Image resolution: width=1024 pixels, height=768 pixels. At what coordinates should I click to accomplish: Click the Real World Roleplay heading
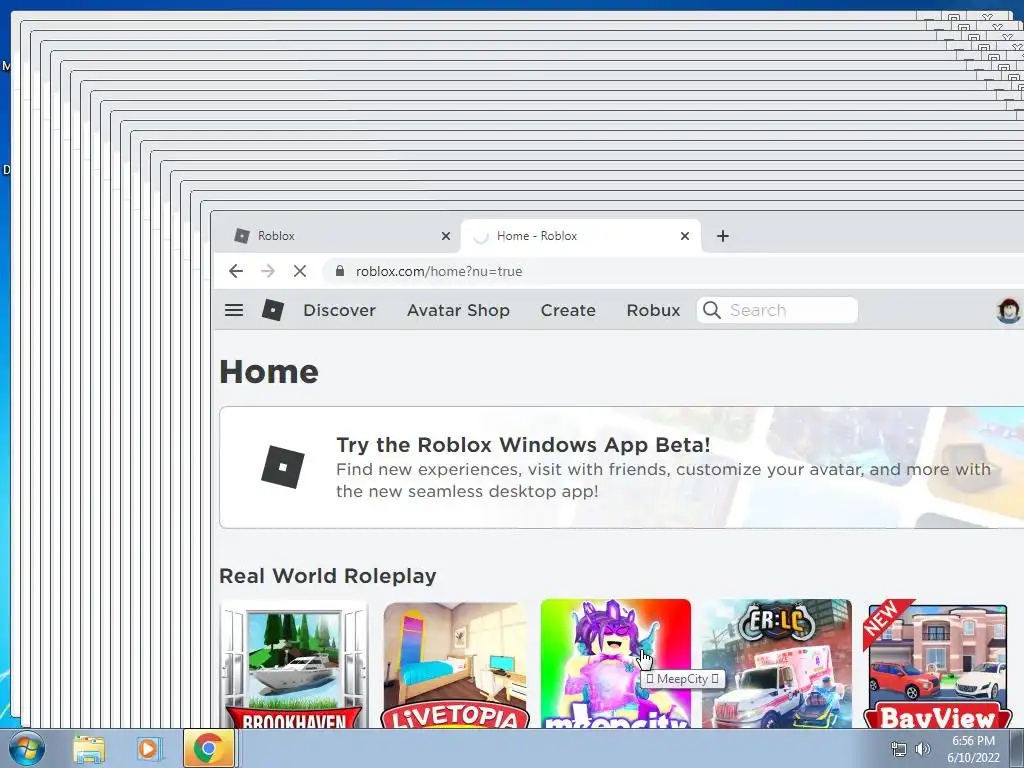(x=328, y=576)
